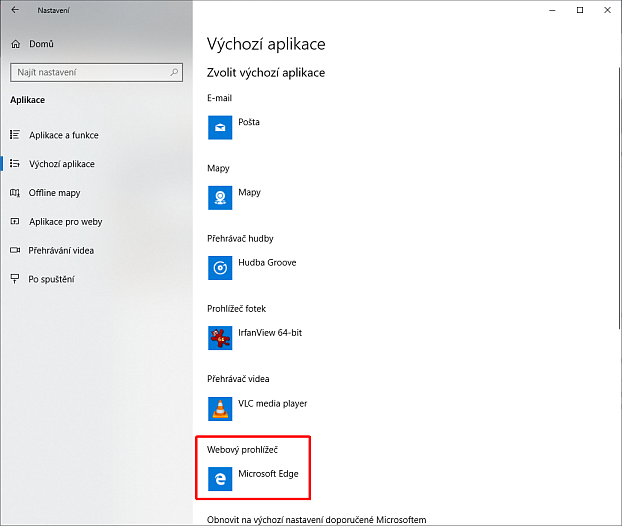This screenshot has height=526, width=622.
Task: Click the Přehrávač hudby category label
Action: (x=240, y=239)
